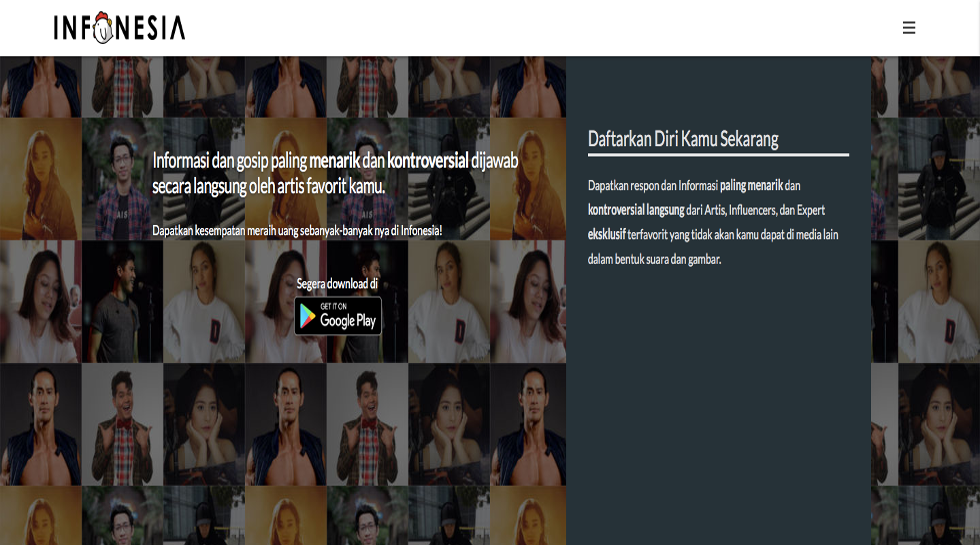Image resolution: width=980 pixels, height=545 pixels.
Task: Click bold "paling menarik" in the signup description
Action: pyautogui.click(x=750, y=186)
